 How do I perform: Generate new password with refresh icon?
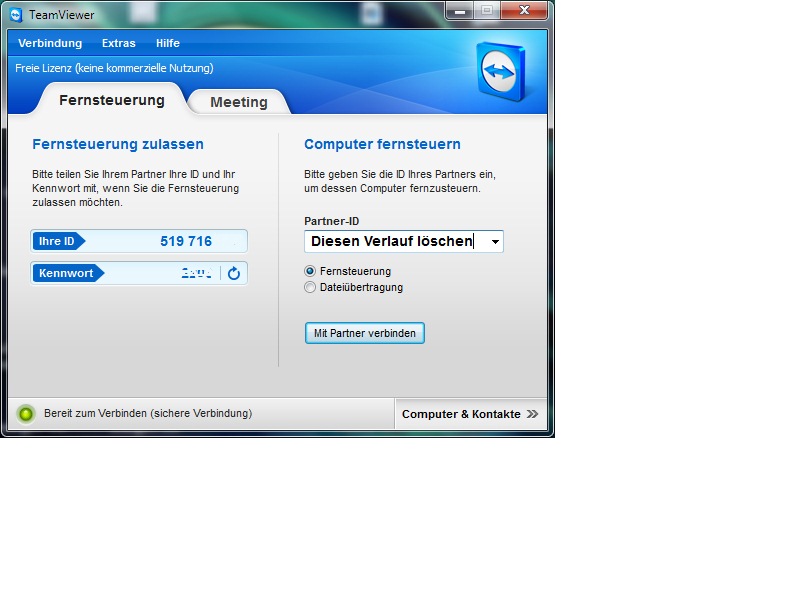click(234, 273)
